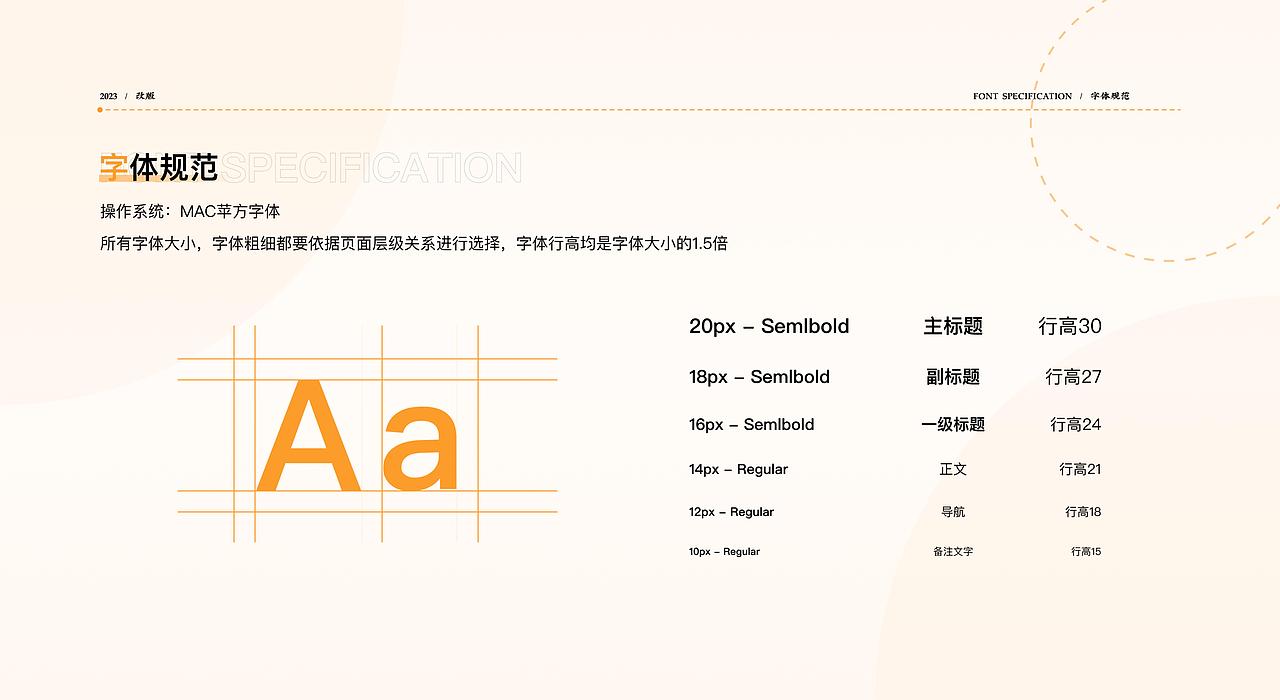This screenshot has height=700, width=1280.
Task: Click the '行高30' value
Action: [x=1070, y=326]
